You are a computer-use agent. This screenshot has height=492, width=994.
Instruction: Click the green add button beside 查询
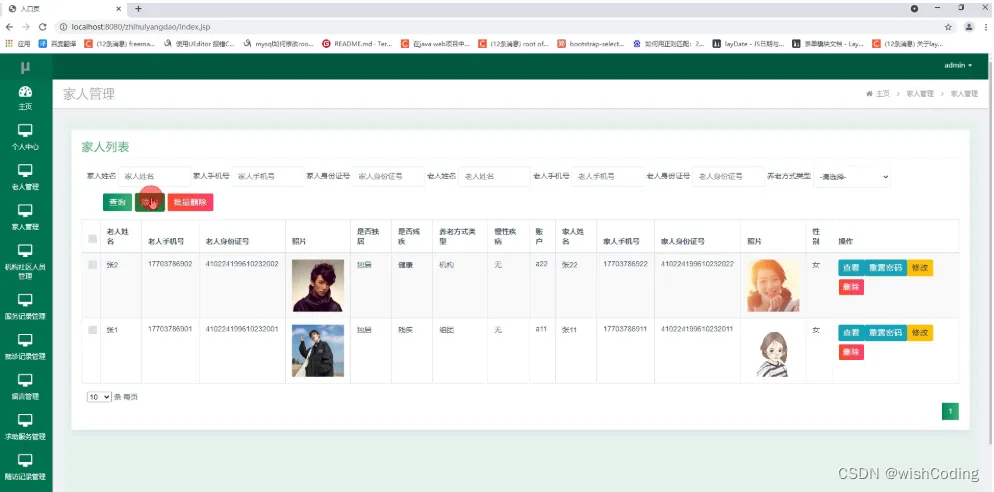pos(150,202)
